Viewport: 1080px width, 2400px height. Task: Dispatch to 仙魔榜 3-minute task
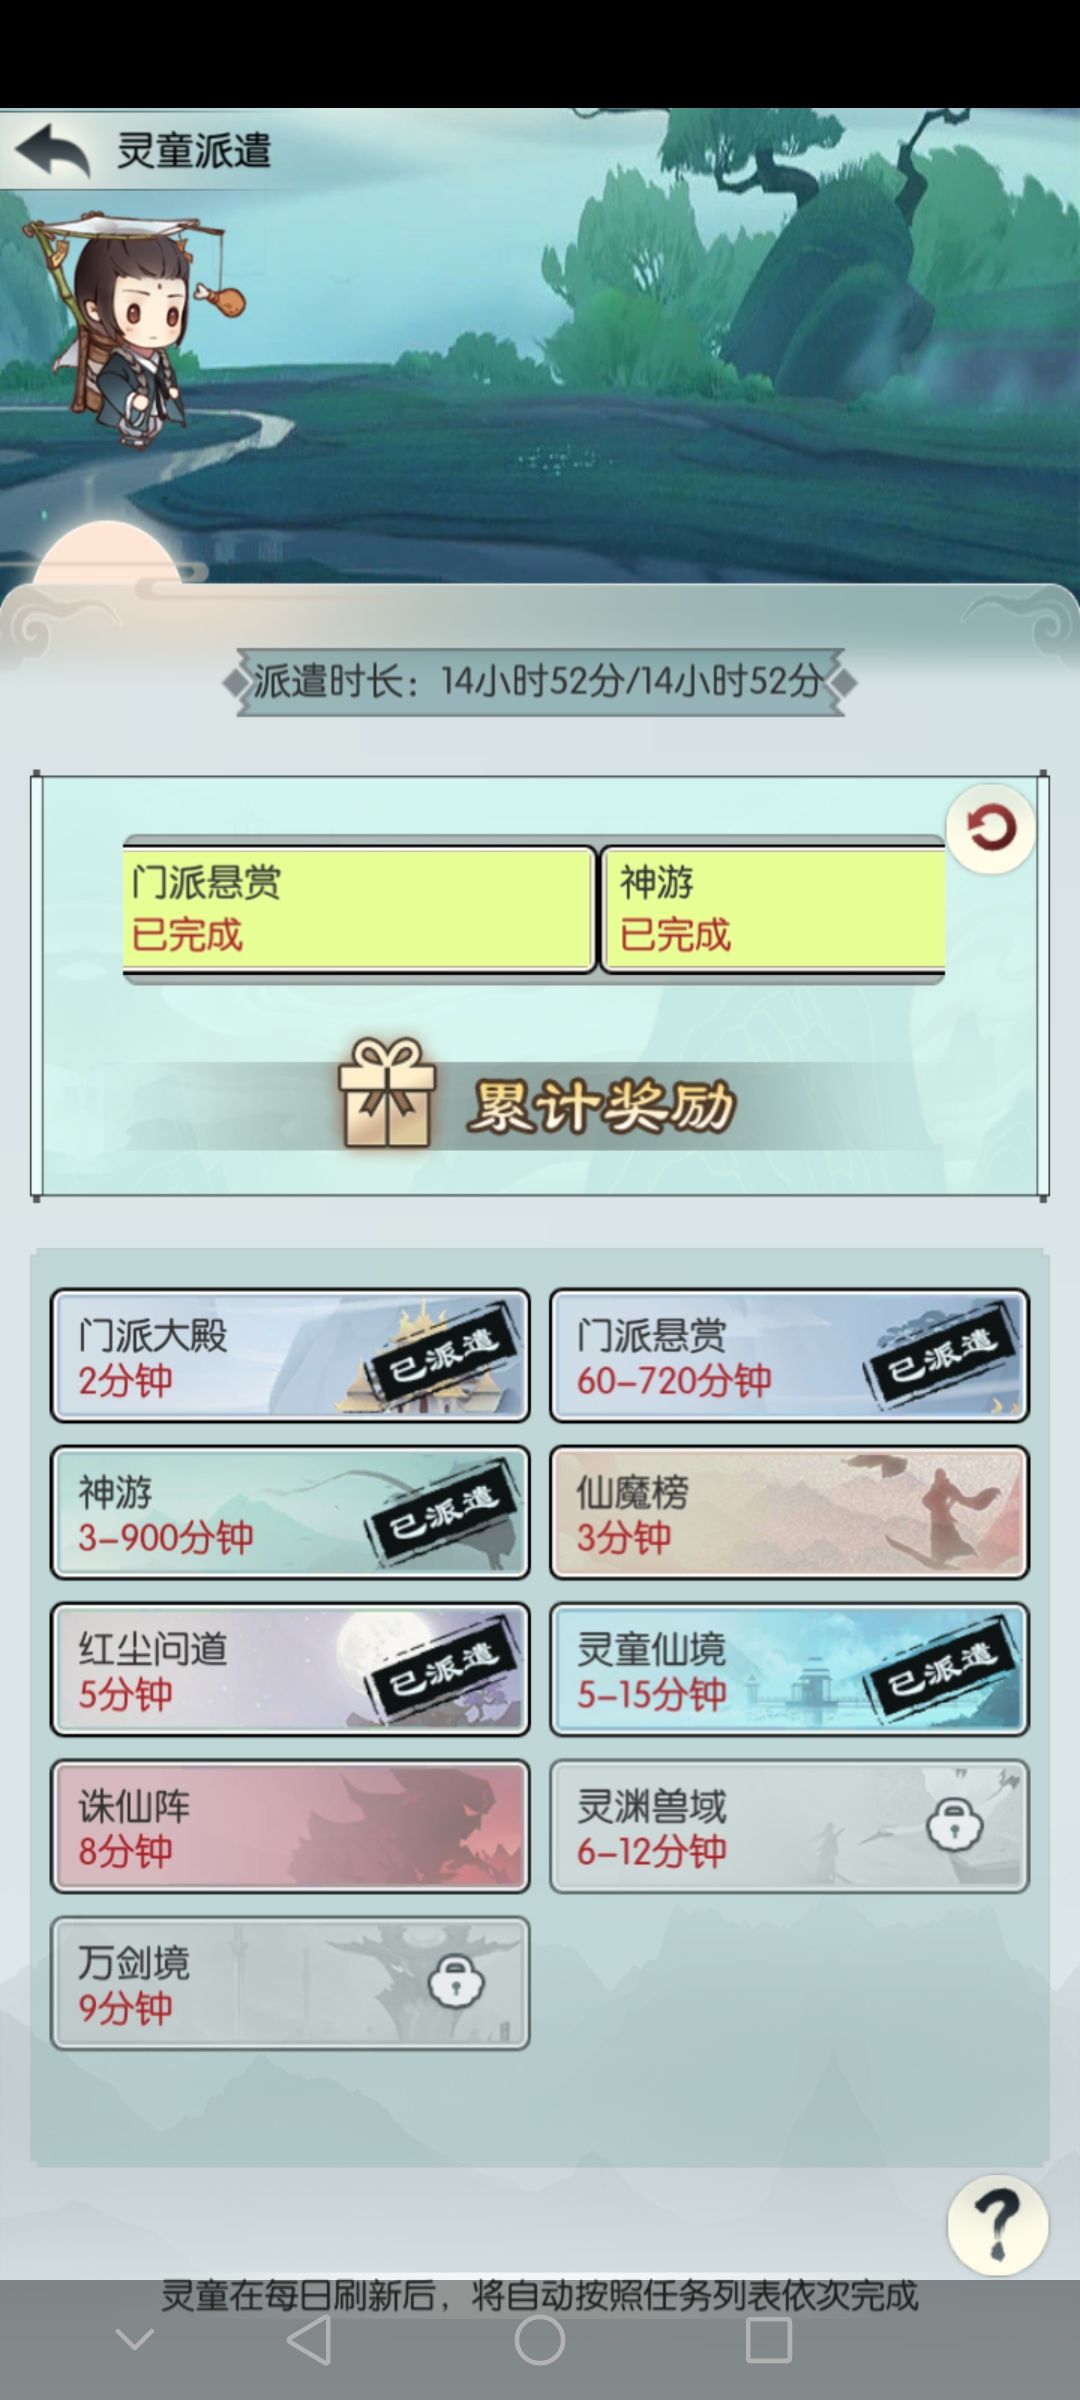(x=789, y=1512)
